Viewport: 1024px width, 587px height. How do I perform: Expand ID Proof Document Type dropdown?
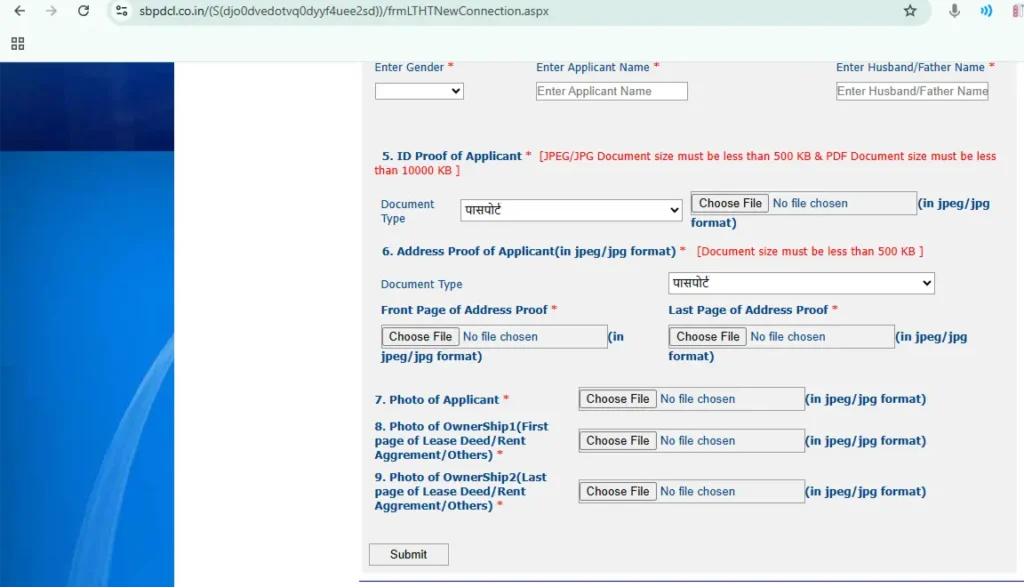pos(571,211)
